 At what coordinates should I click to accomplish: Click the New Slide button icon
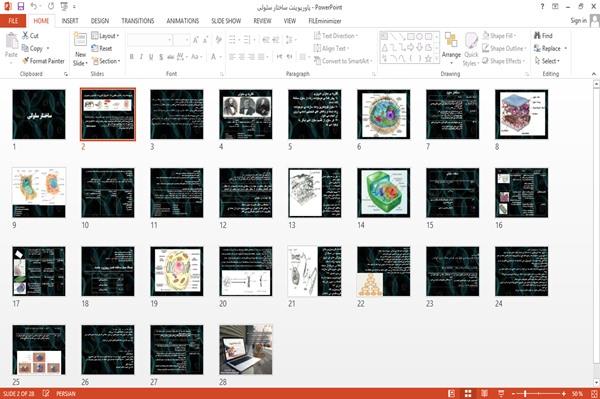click(80, 41)
